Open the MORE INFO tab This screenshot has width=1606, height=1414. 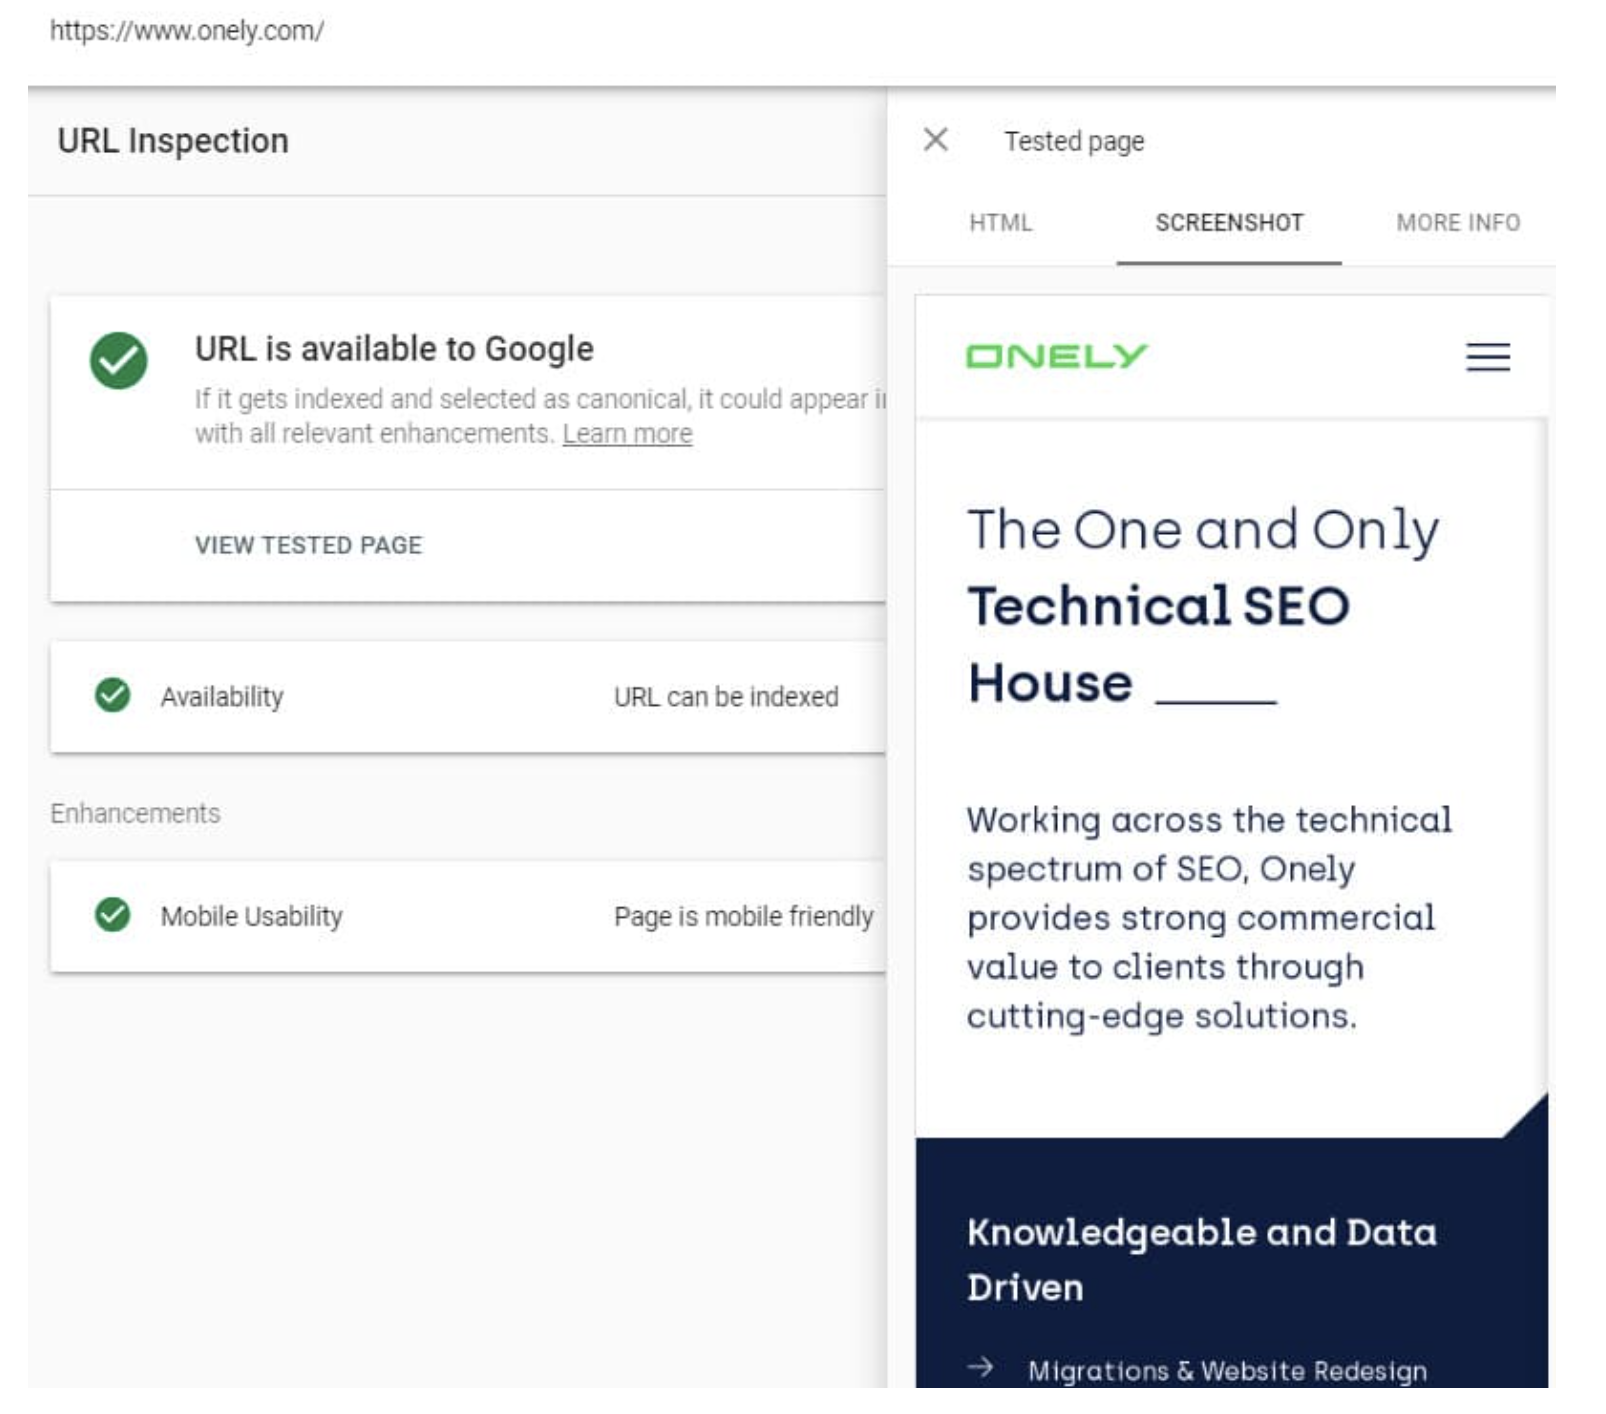point(1458,222)
